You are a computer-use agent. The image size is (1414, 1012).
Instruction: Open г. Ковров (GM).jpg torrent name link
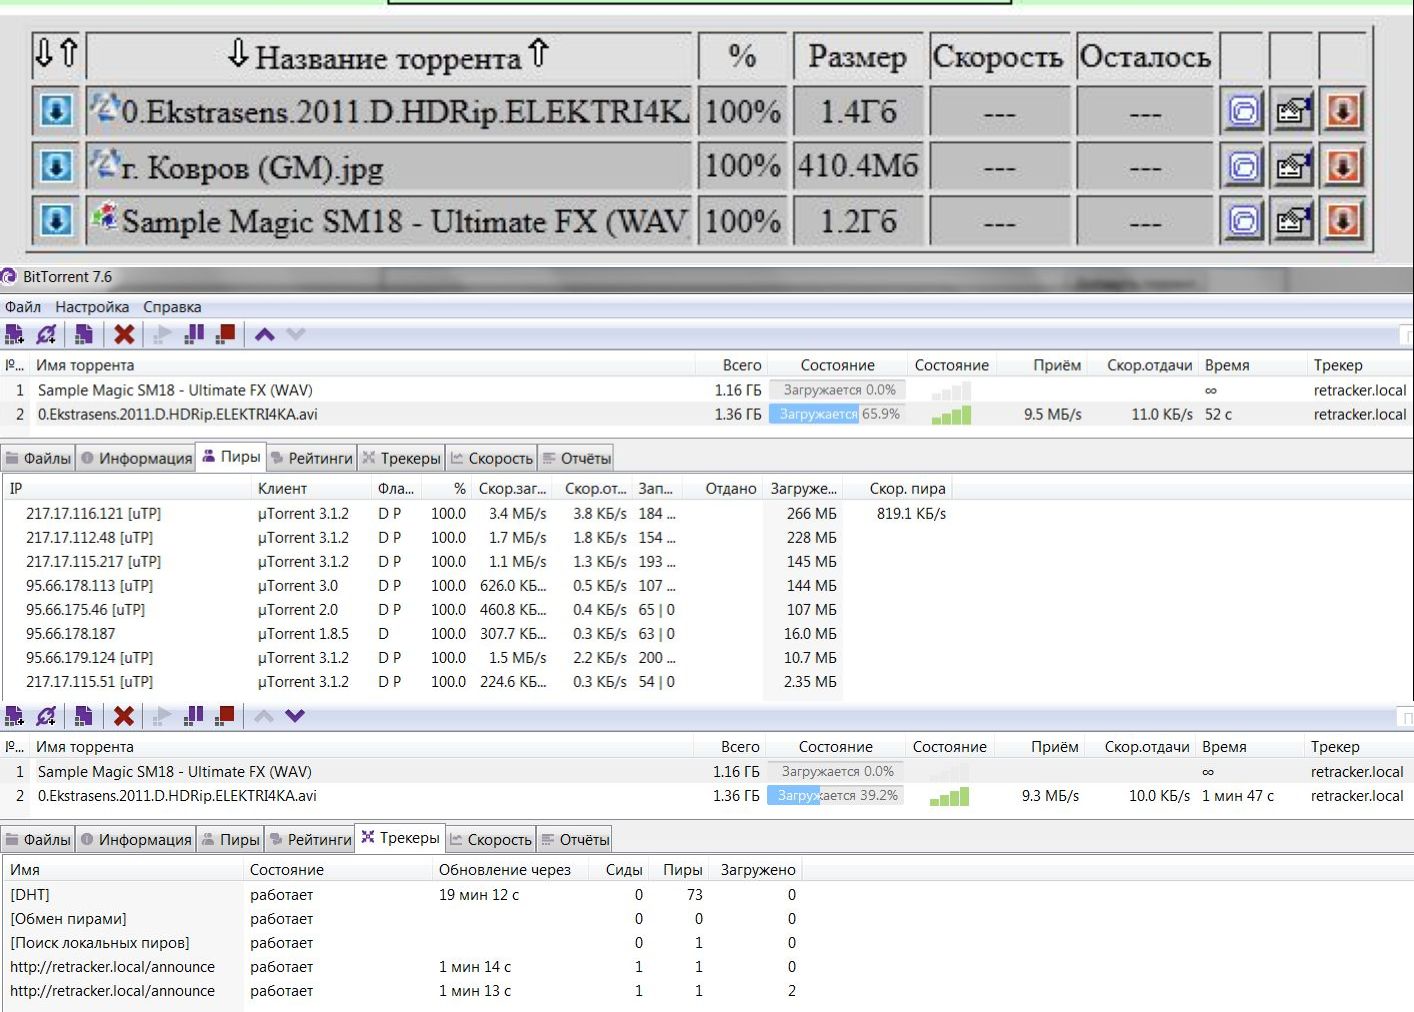click(252, 168)
